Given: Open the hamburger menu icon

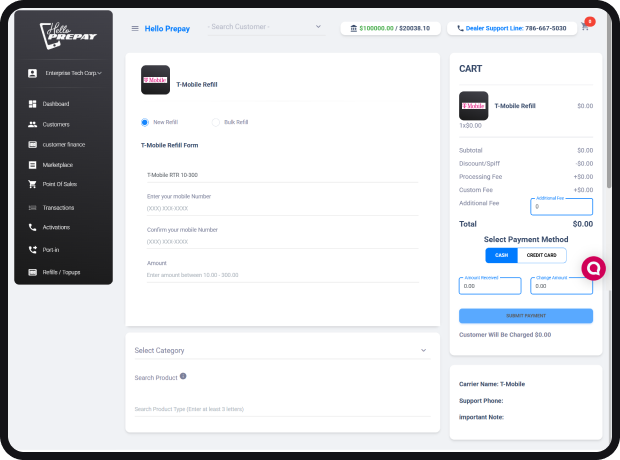Looking at the screenshot, I should click(x=135, y=28).
